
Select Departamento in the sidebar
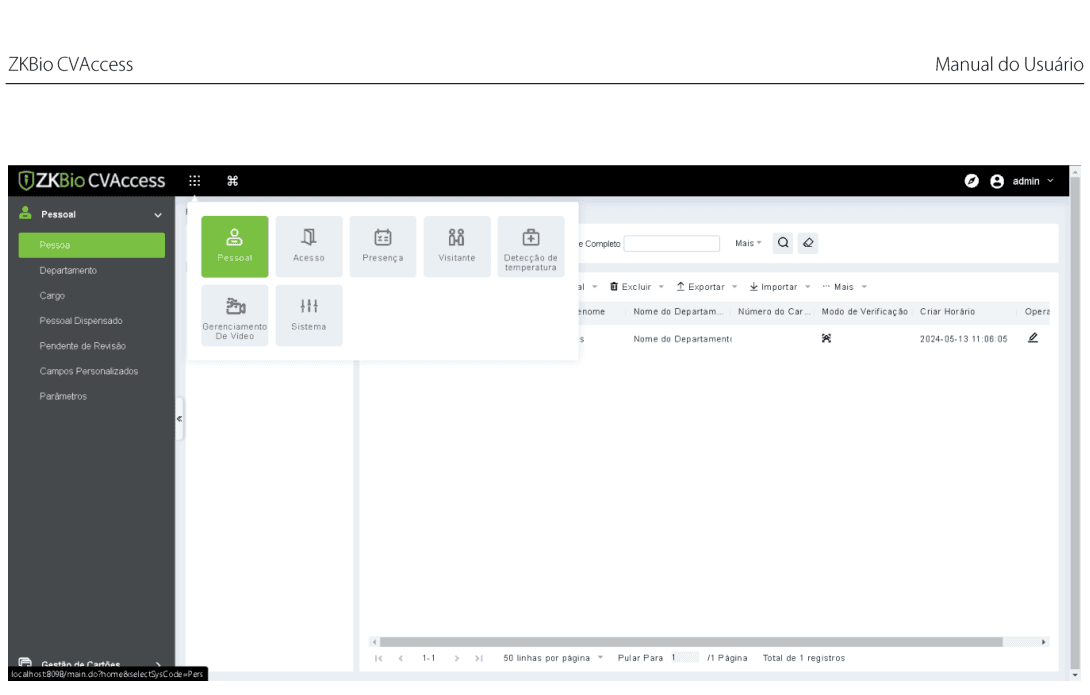click(68, 270)
